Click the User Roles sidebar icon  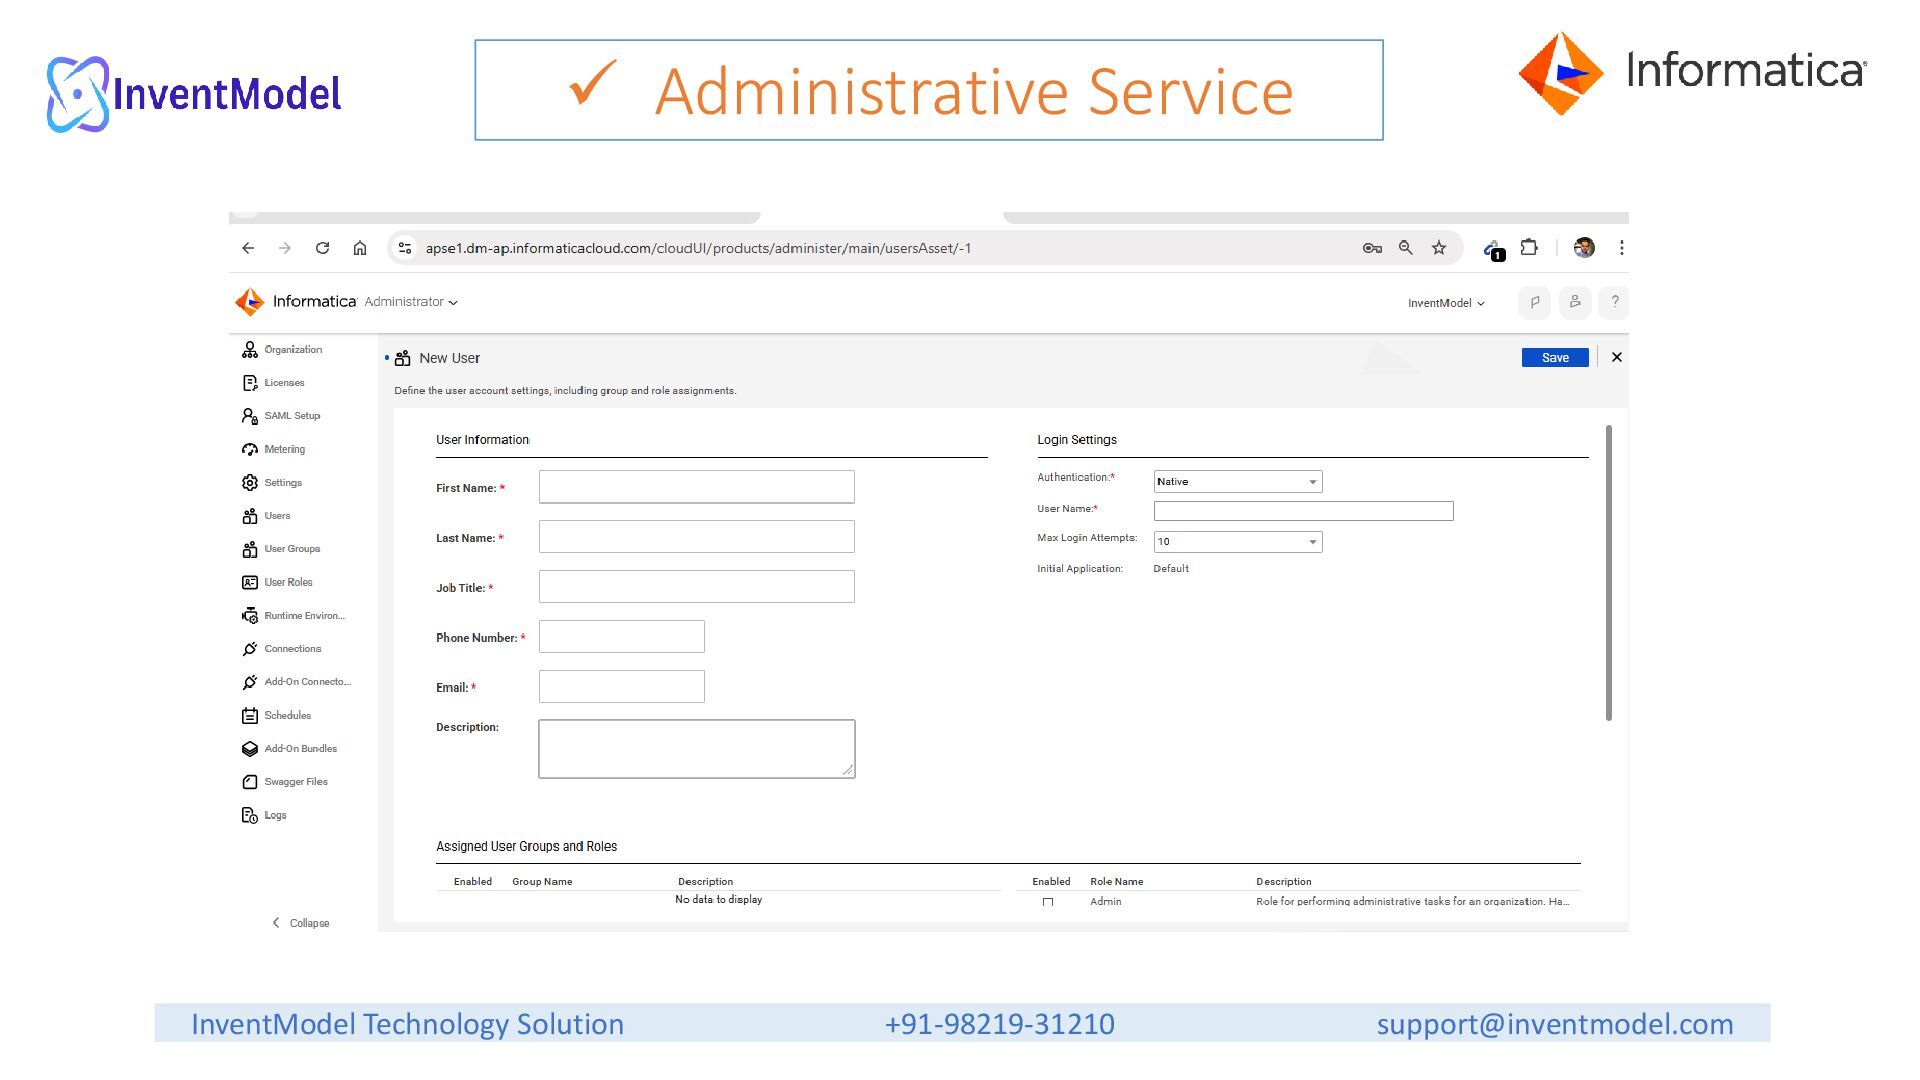250,582
